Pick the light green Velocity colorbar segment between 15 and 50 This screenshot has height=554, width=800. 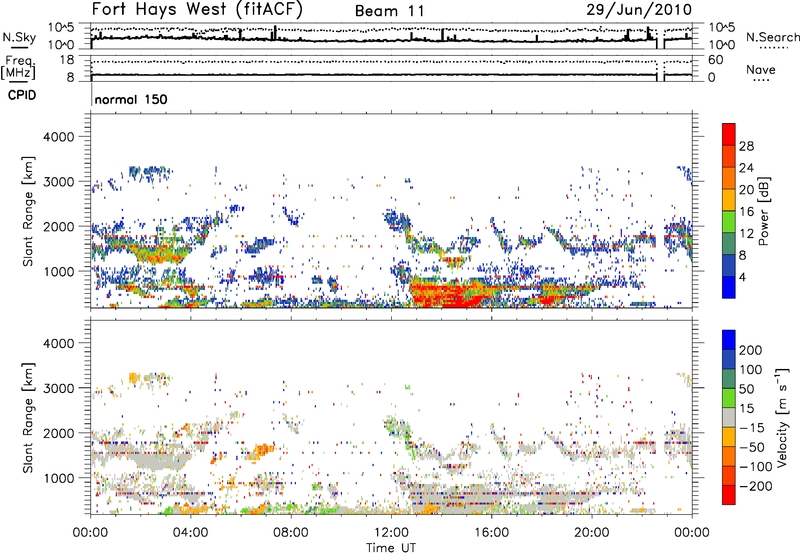coord(729,398)
